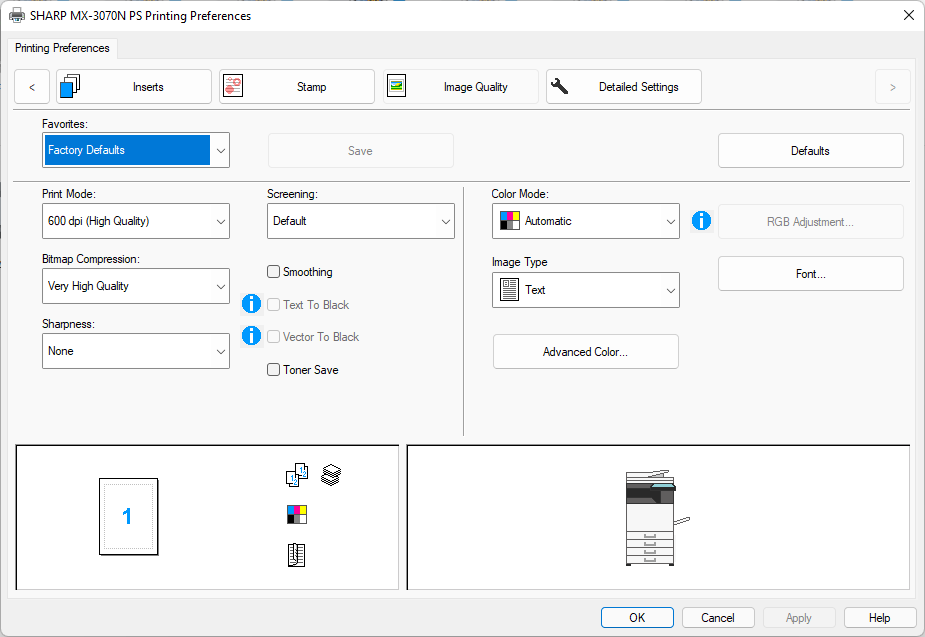Click the info icon next to Vector To Black

(x=252, y=336)
